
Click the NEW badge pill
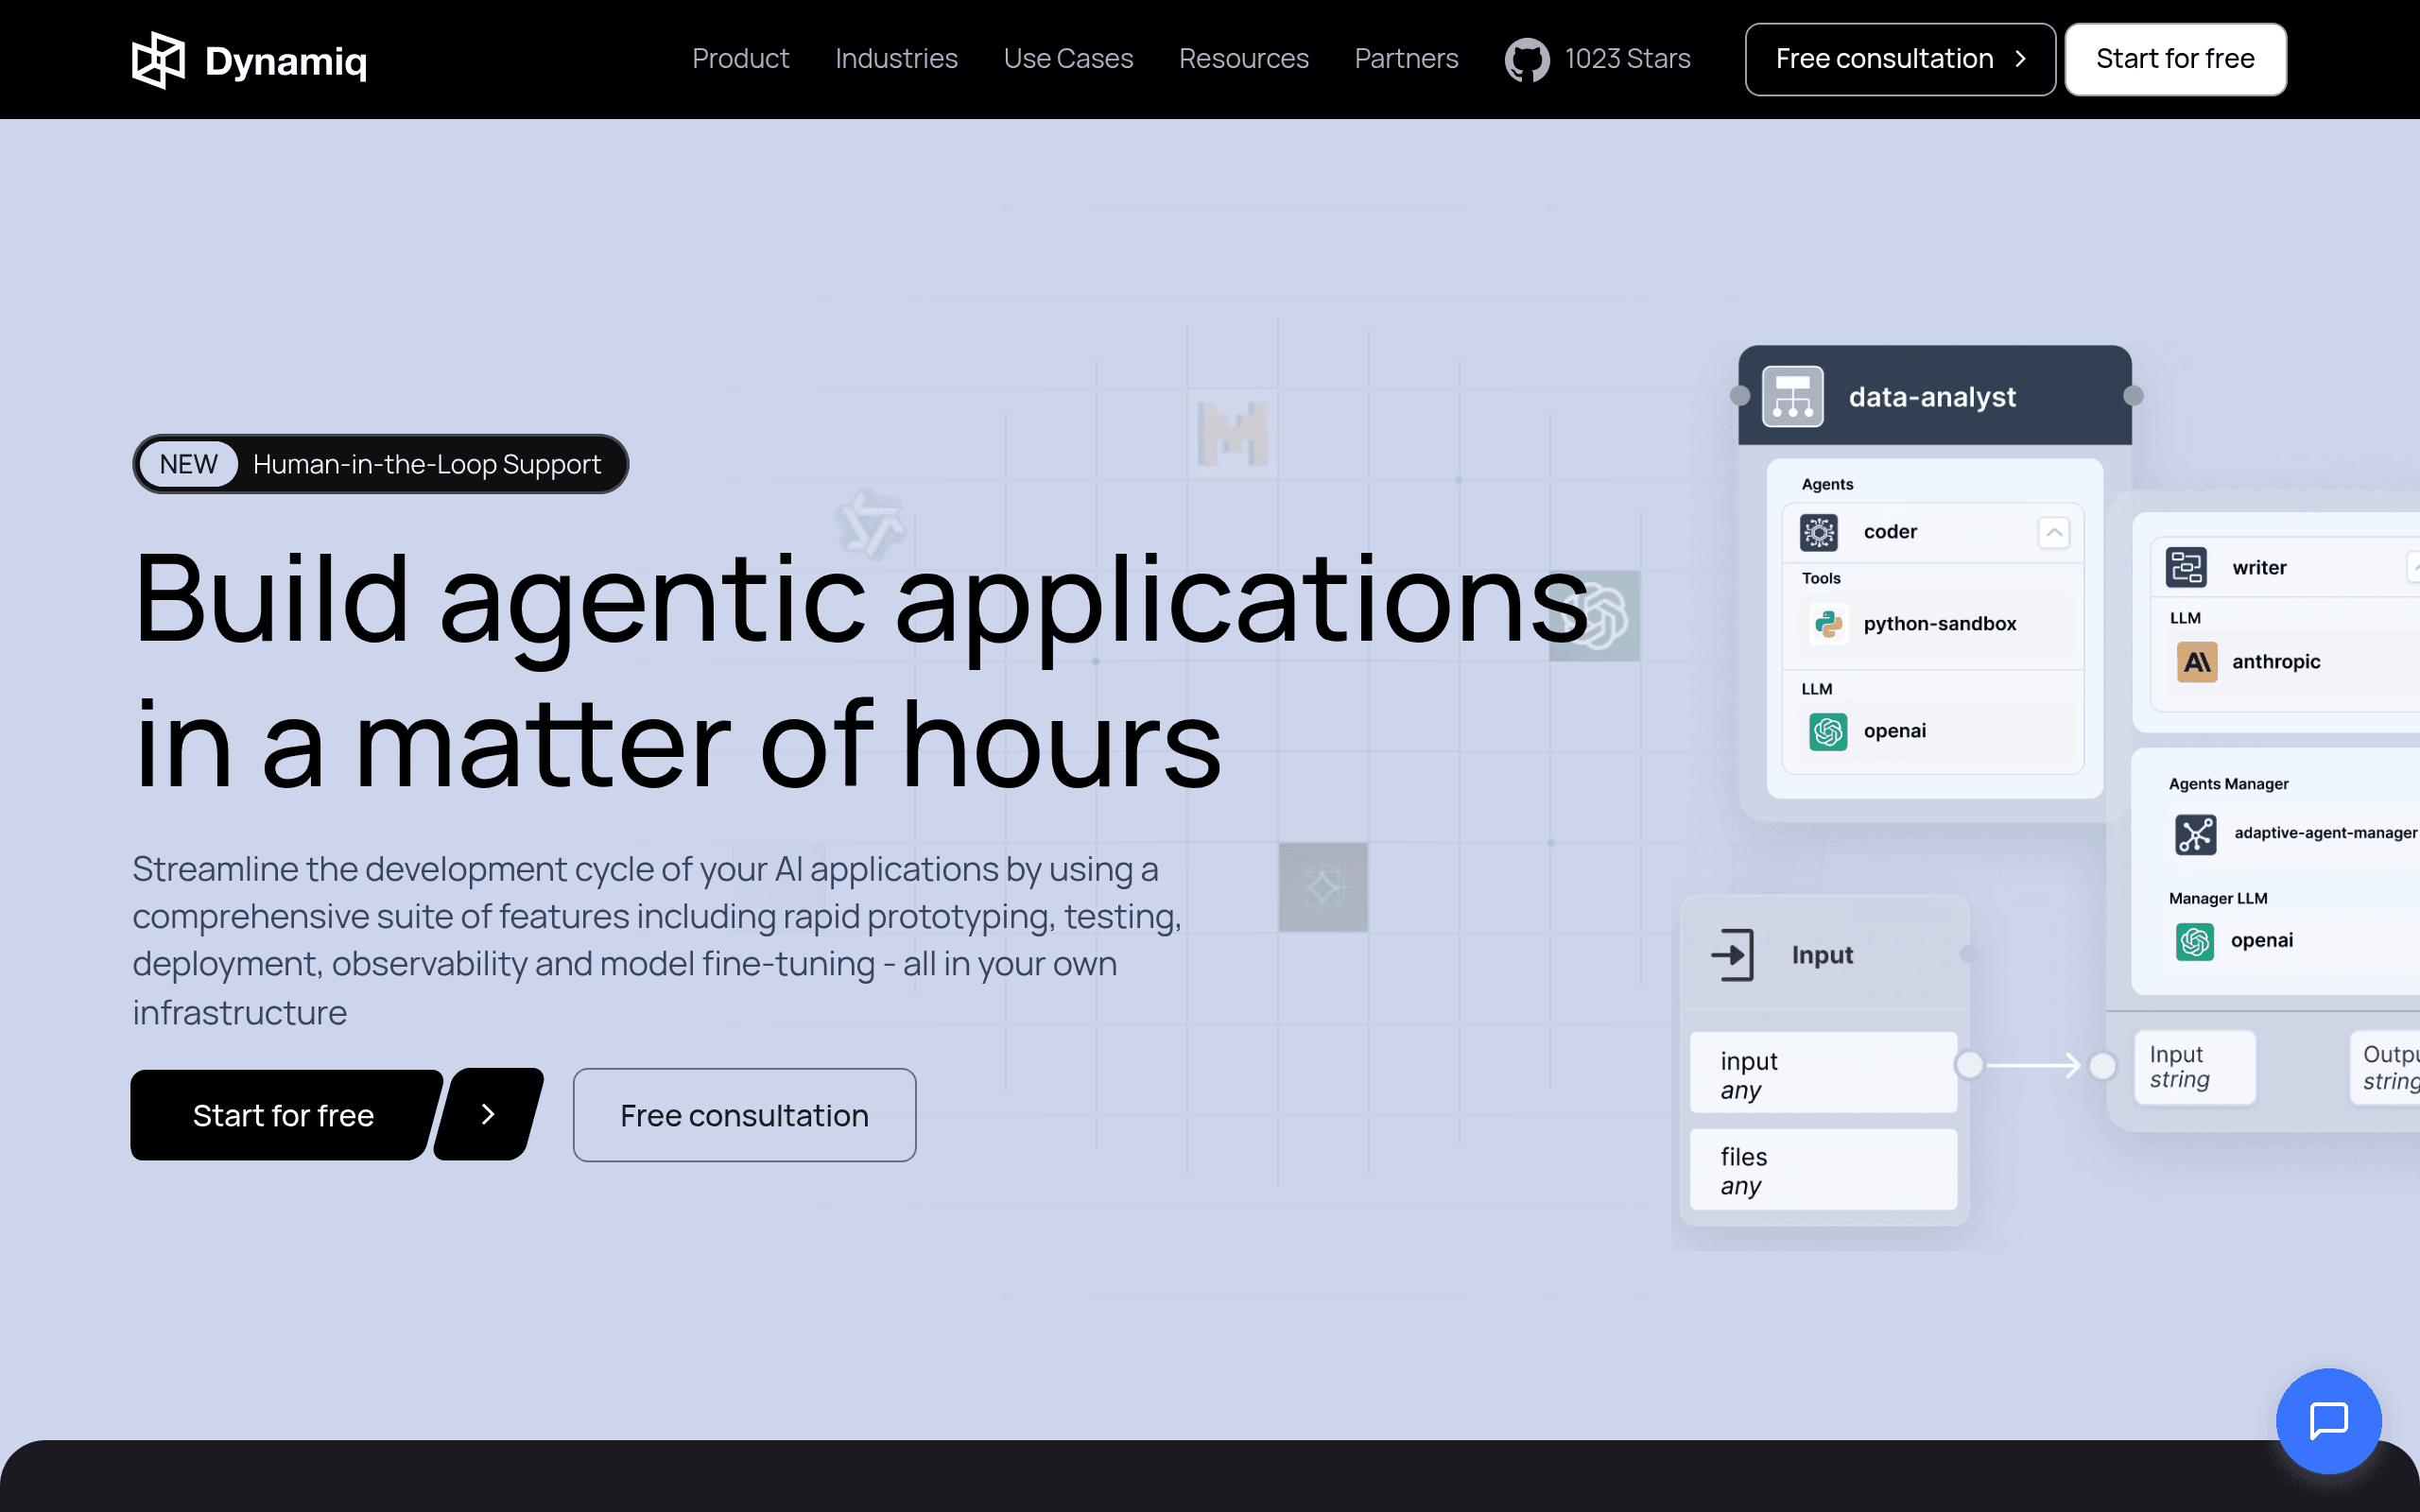188,464
